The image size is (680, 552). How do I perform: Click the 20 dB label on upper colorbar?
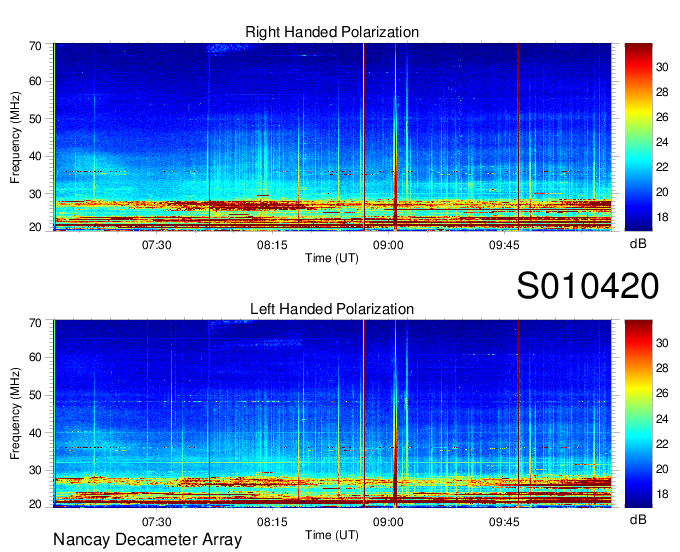coord(662,192)
